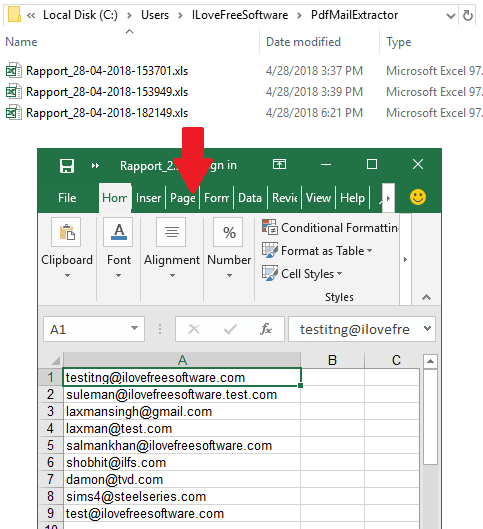Image resolution: width=483 pixels, height=529 pixels.
Task: Click Users in Explorer breadcrumb path
Action: pos(155,15)
